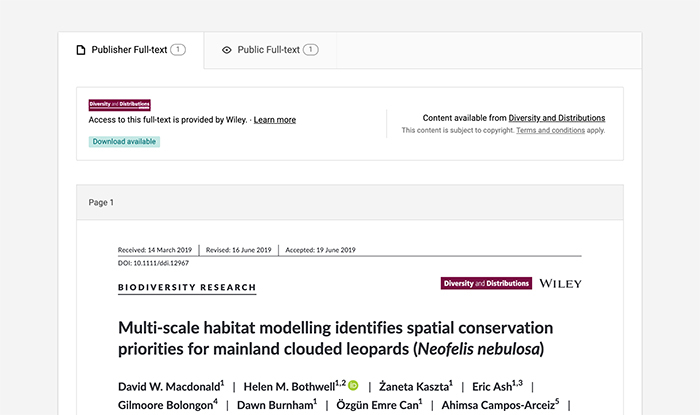Viewport: 700px width, 415px height.
Task: Click the document icon beside Publisher Full-text
Action: (81, 50)
